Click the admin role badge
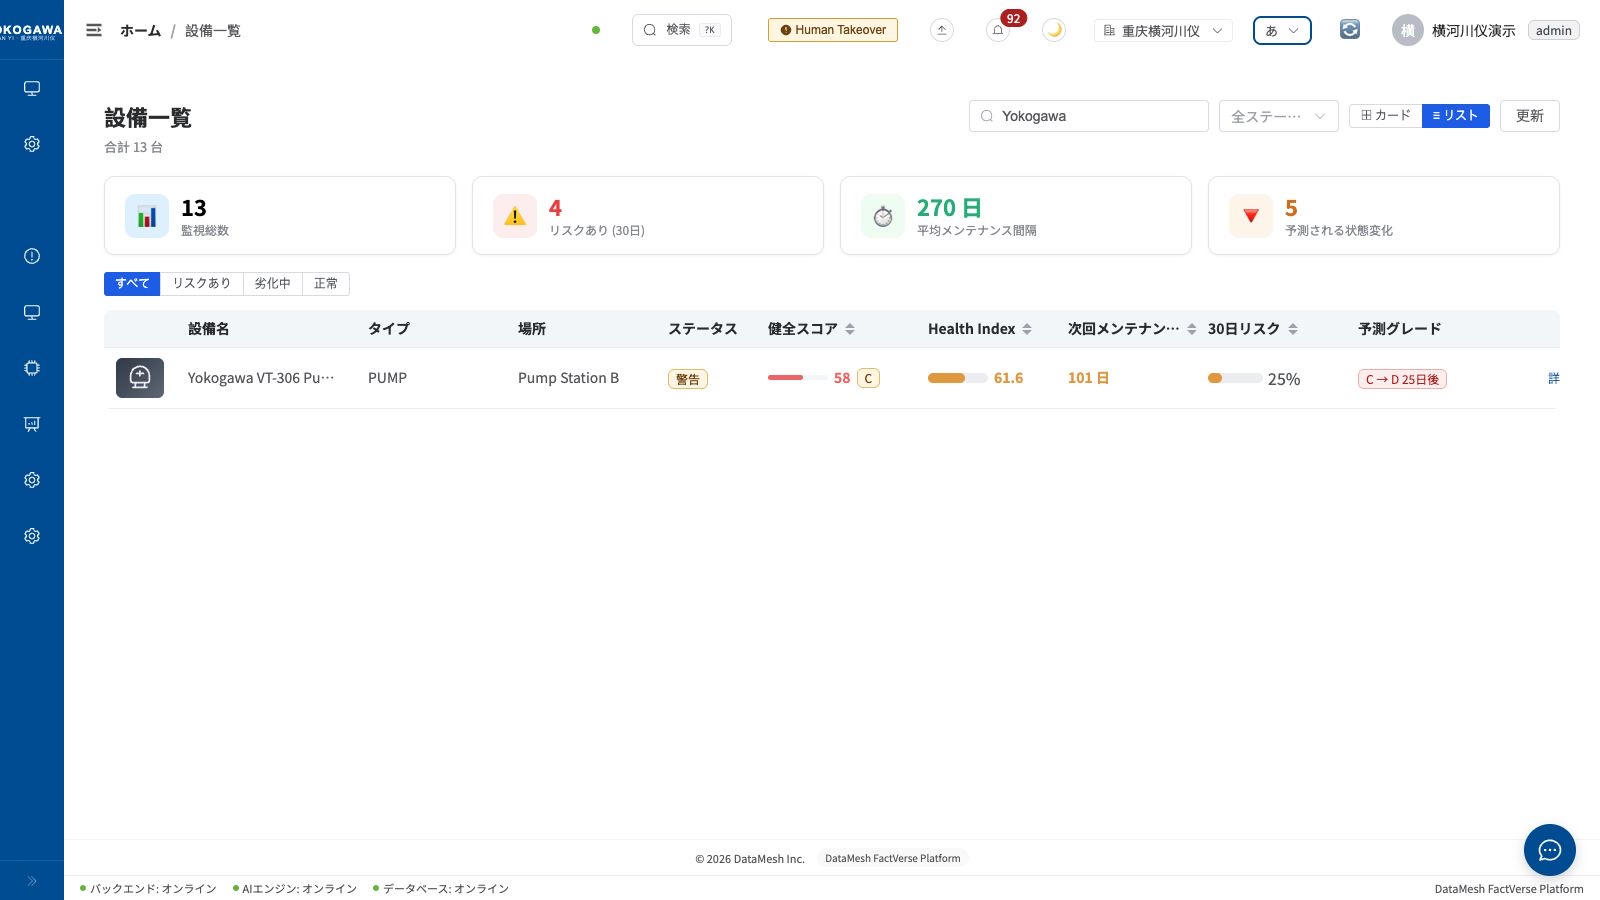1600x900 pixels. click(x=1554, y=31)
